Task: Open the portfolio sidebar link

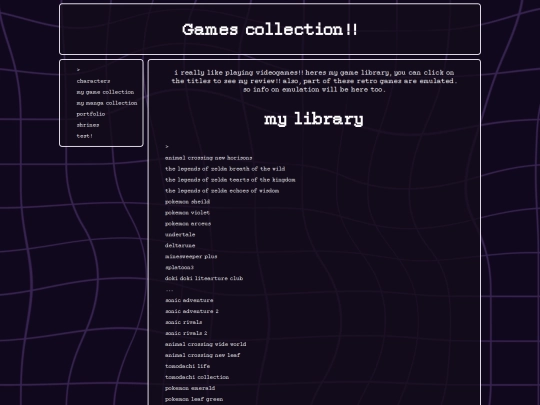Action: (91, 114)
